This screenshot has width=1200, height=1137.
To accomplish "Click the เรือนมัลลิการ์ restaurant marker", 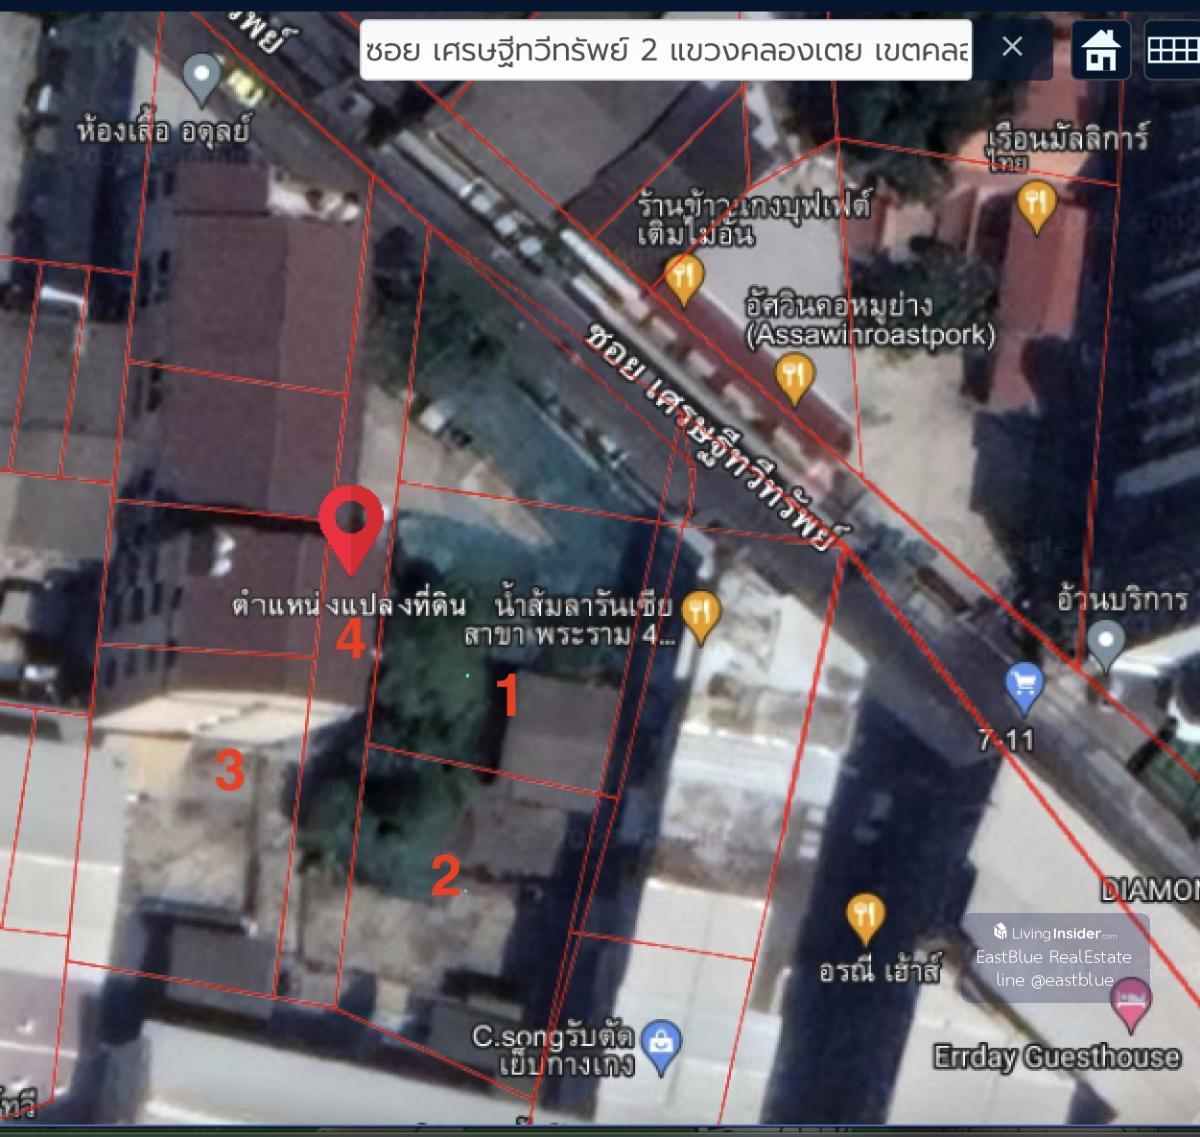I will (1037, 205).
